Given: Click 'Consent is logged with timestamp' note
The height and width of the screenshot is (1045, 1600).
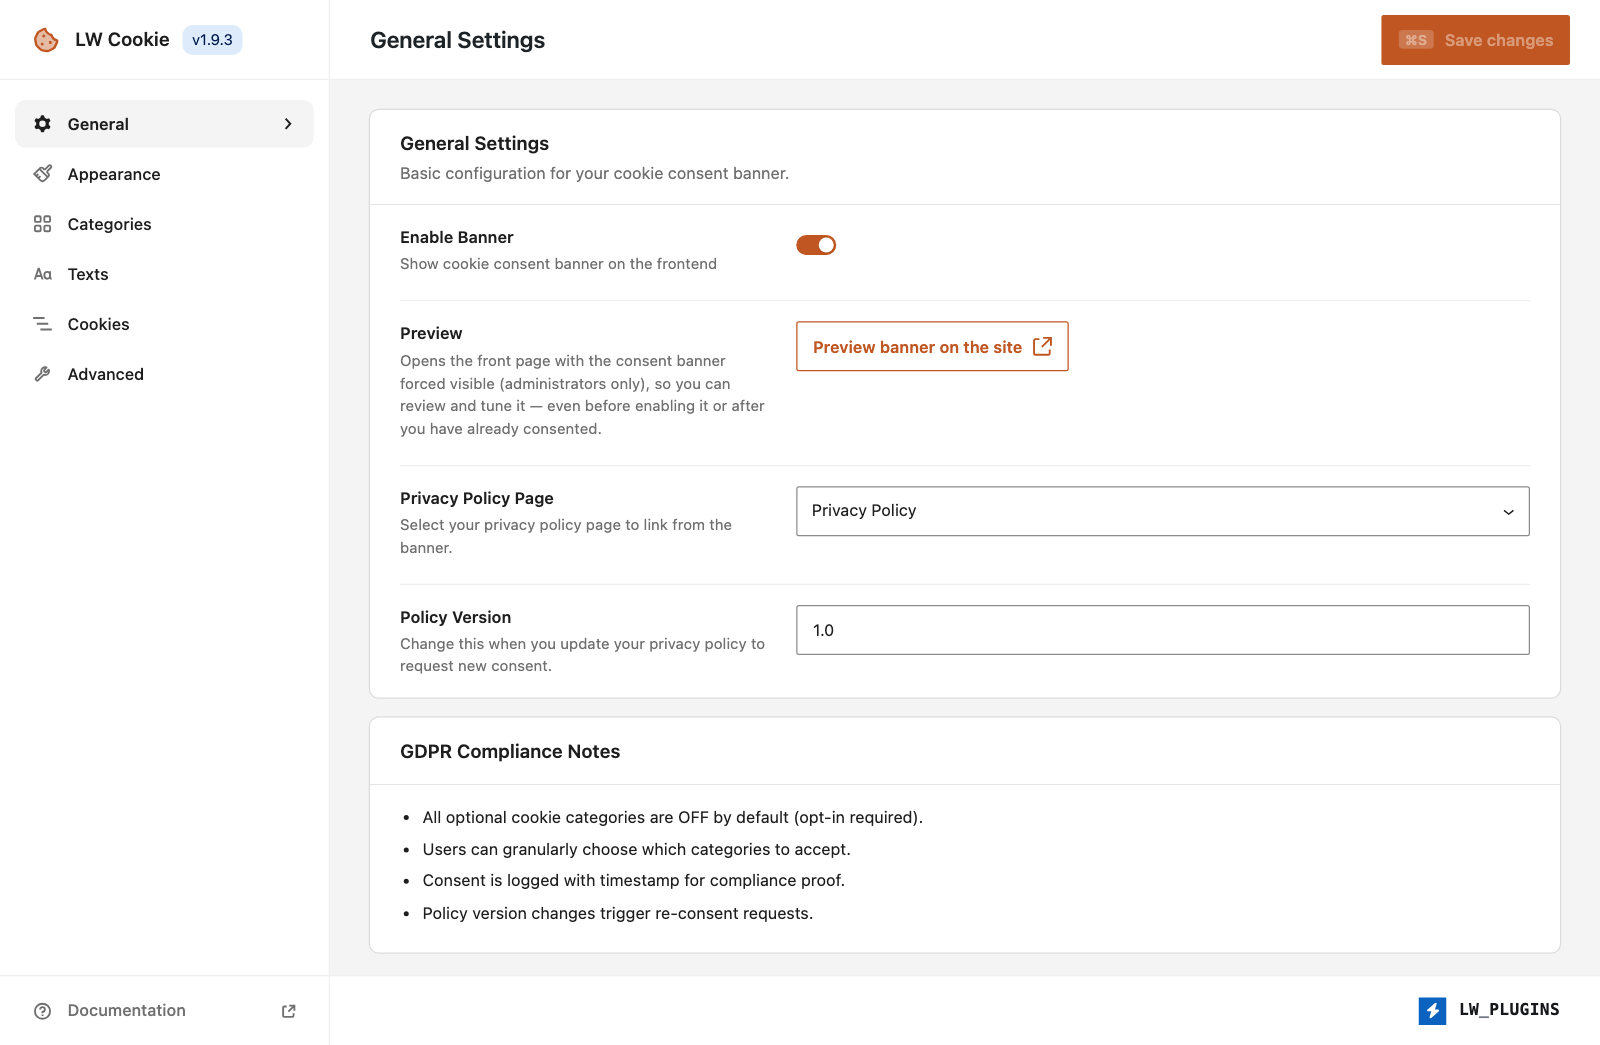Looking at the screenshot, I should pos(634,881).
